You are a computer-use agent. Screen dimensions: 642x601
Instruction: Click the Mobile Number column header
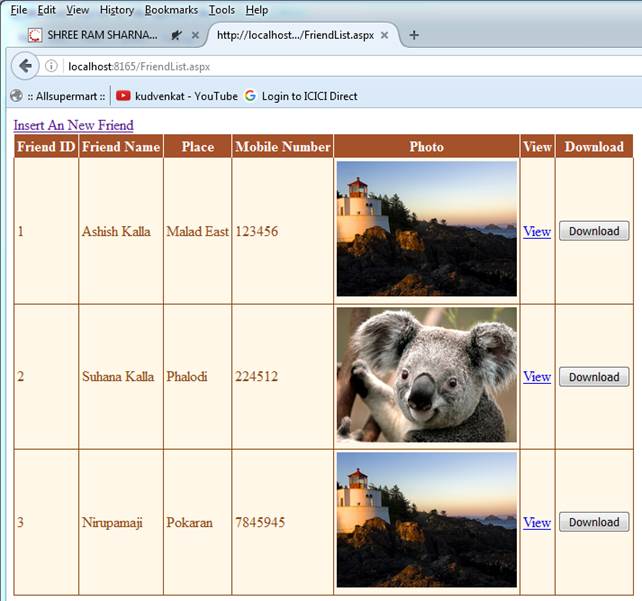point(283,147)
